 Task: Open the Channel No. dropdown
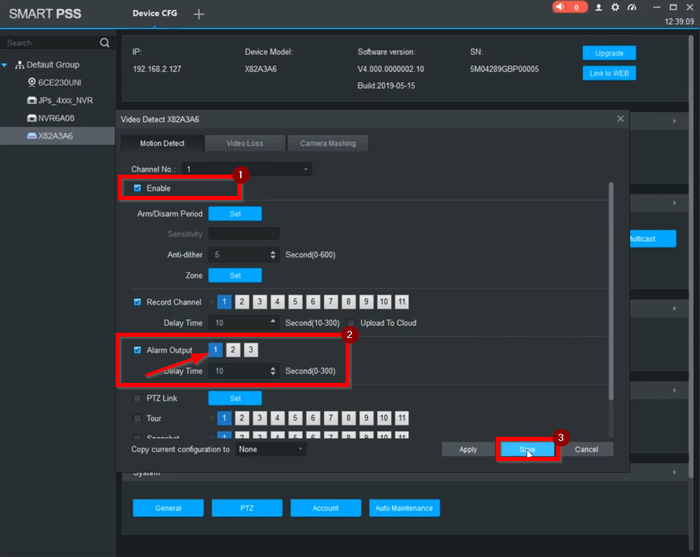246,169
